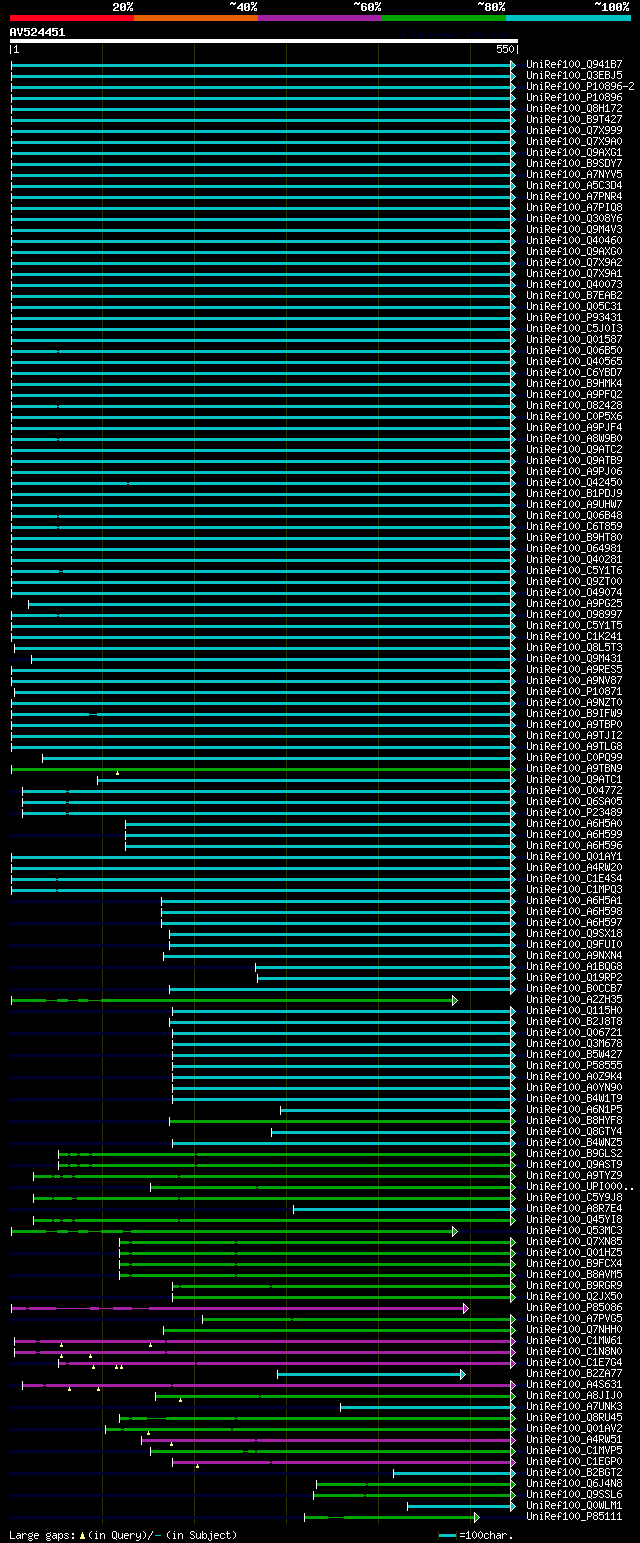
Task: Click the green ~80% identity legend segment
Action: (444, 18)
